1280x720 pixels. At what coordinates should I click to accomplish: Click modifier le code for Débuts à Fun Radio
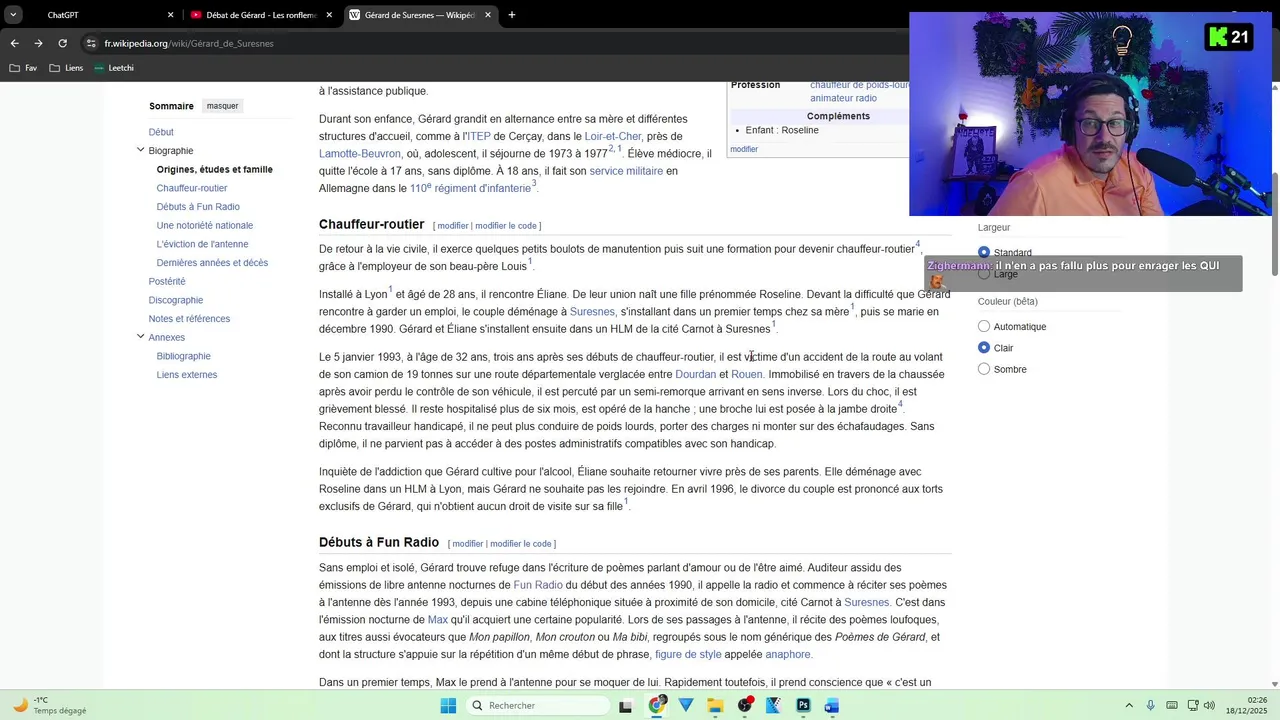click(521, 544)
